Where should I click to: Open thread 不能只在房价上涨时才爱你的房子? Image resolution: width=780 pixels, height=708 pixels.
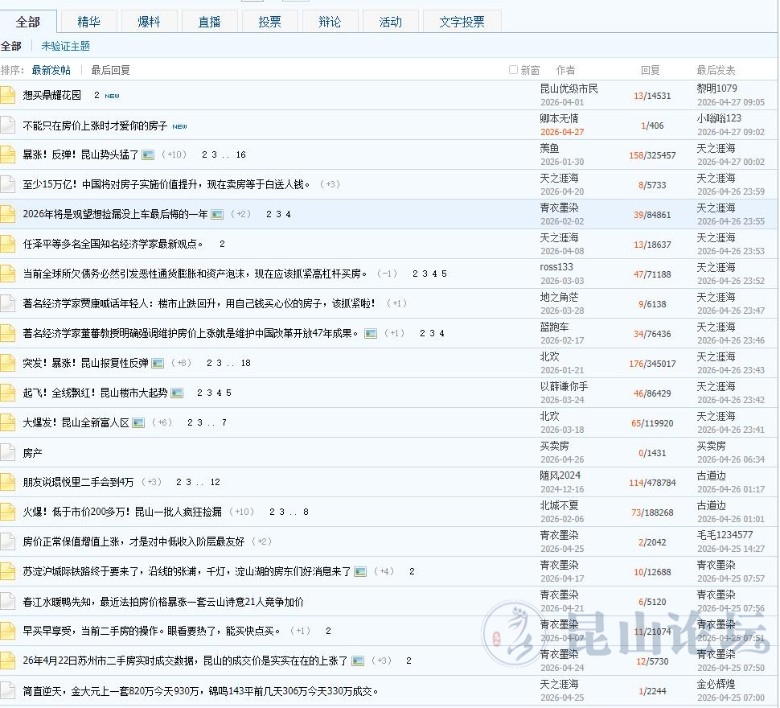click(95, 126)
